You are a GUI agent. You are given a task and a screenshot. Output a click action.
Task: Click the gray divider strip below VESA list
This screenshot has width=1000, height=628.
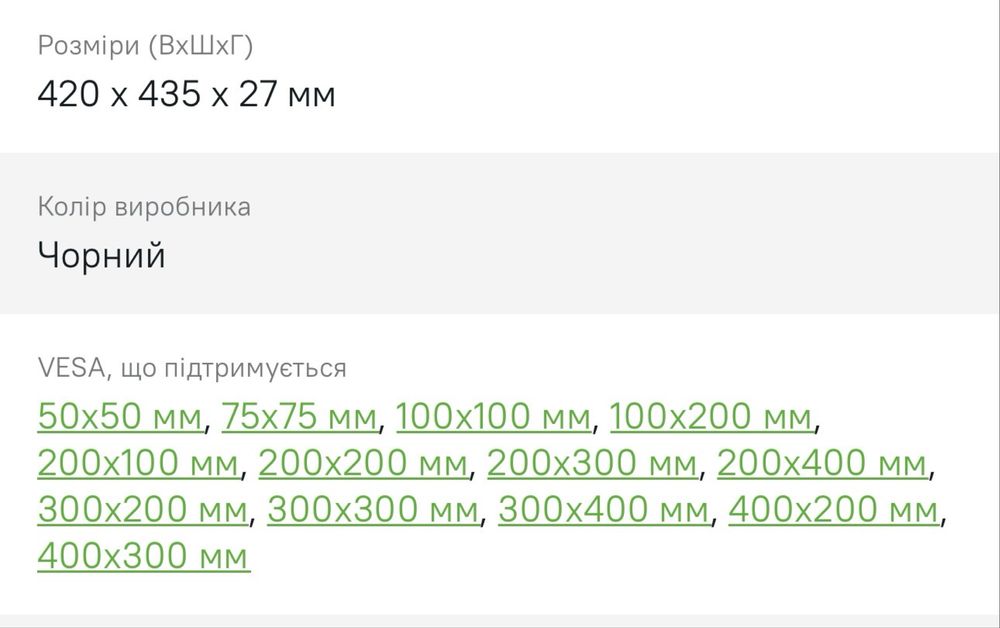click(500, 622)
